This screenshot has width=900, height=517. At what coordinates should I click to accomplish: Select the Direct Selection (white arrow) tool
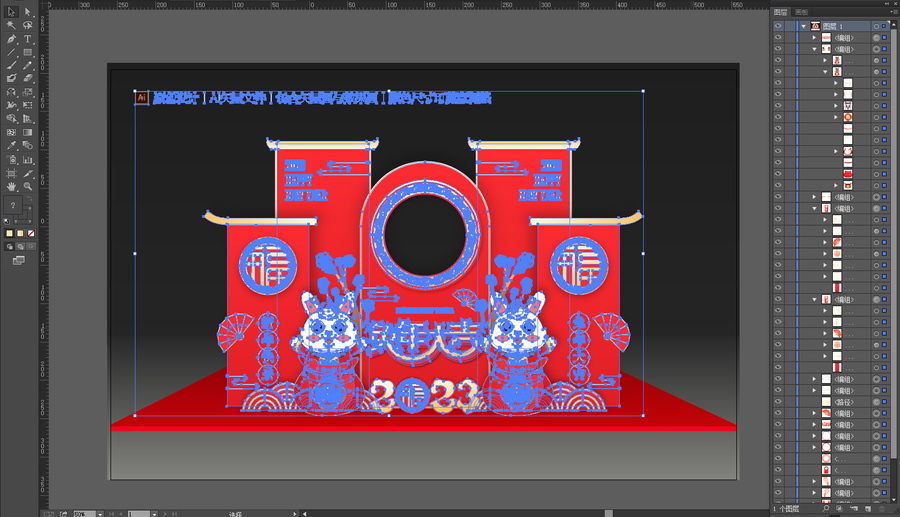coord(27,11)
